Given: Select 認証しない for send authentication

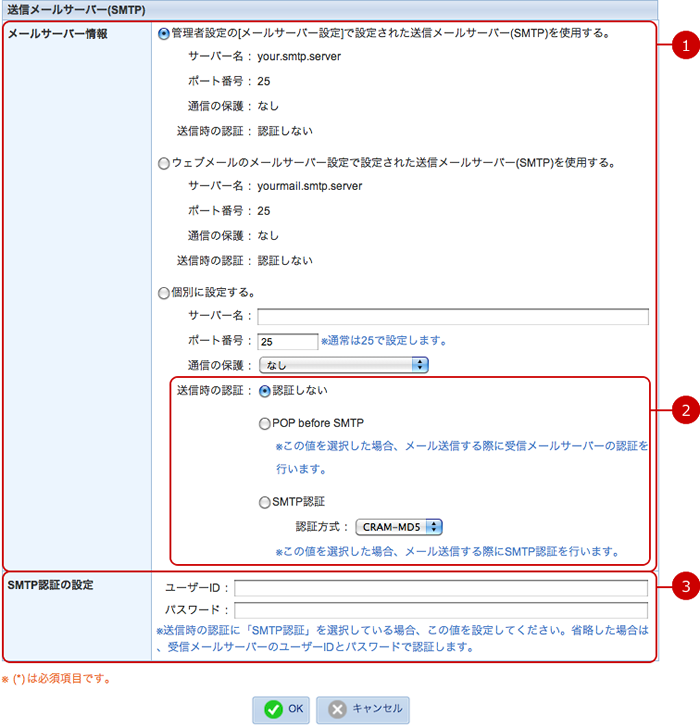Looking at the screenshot, I should (265, 391).
